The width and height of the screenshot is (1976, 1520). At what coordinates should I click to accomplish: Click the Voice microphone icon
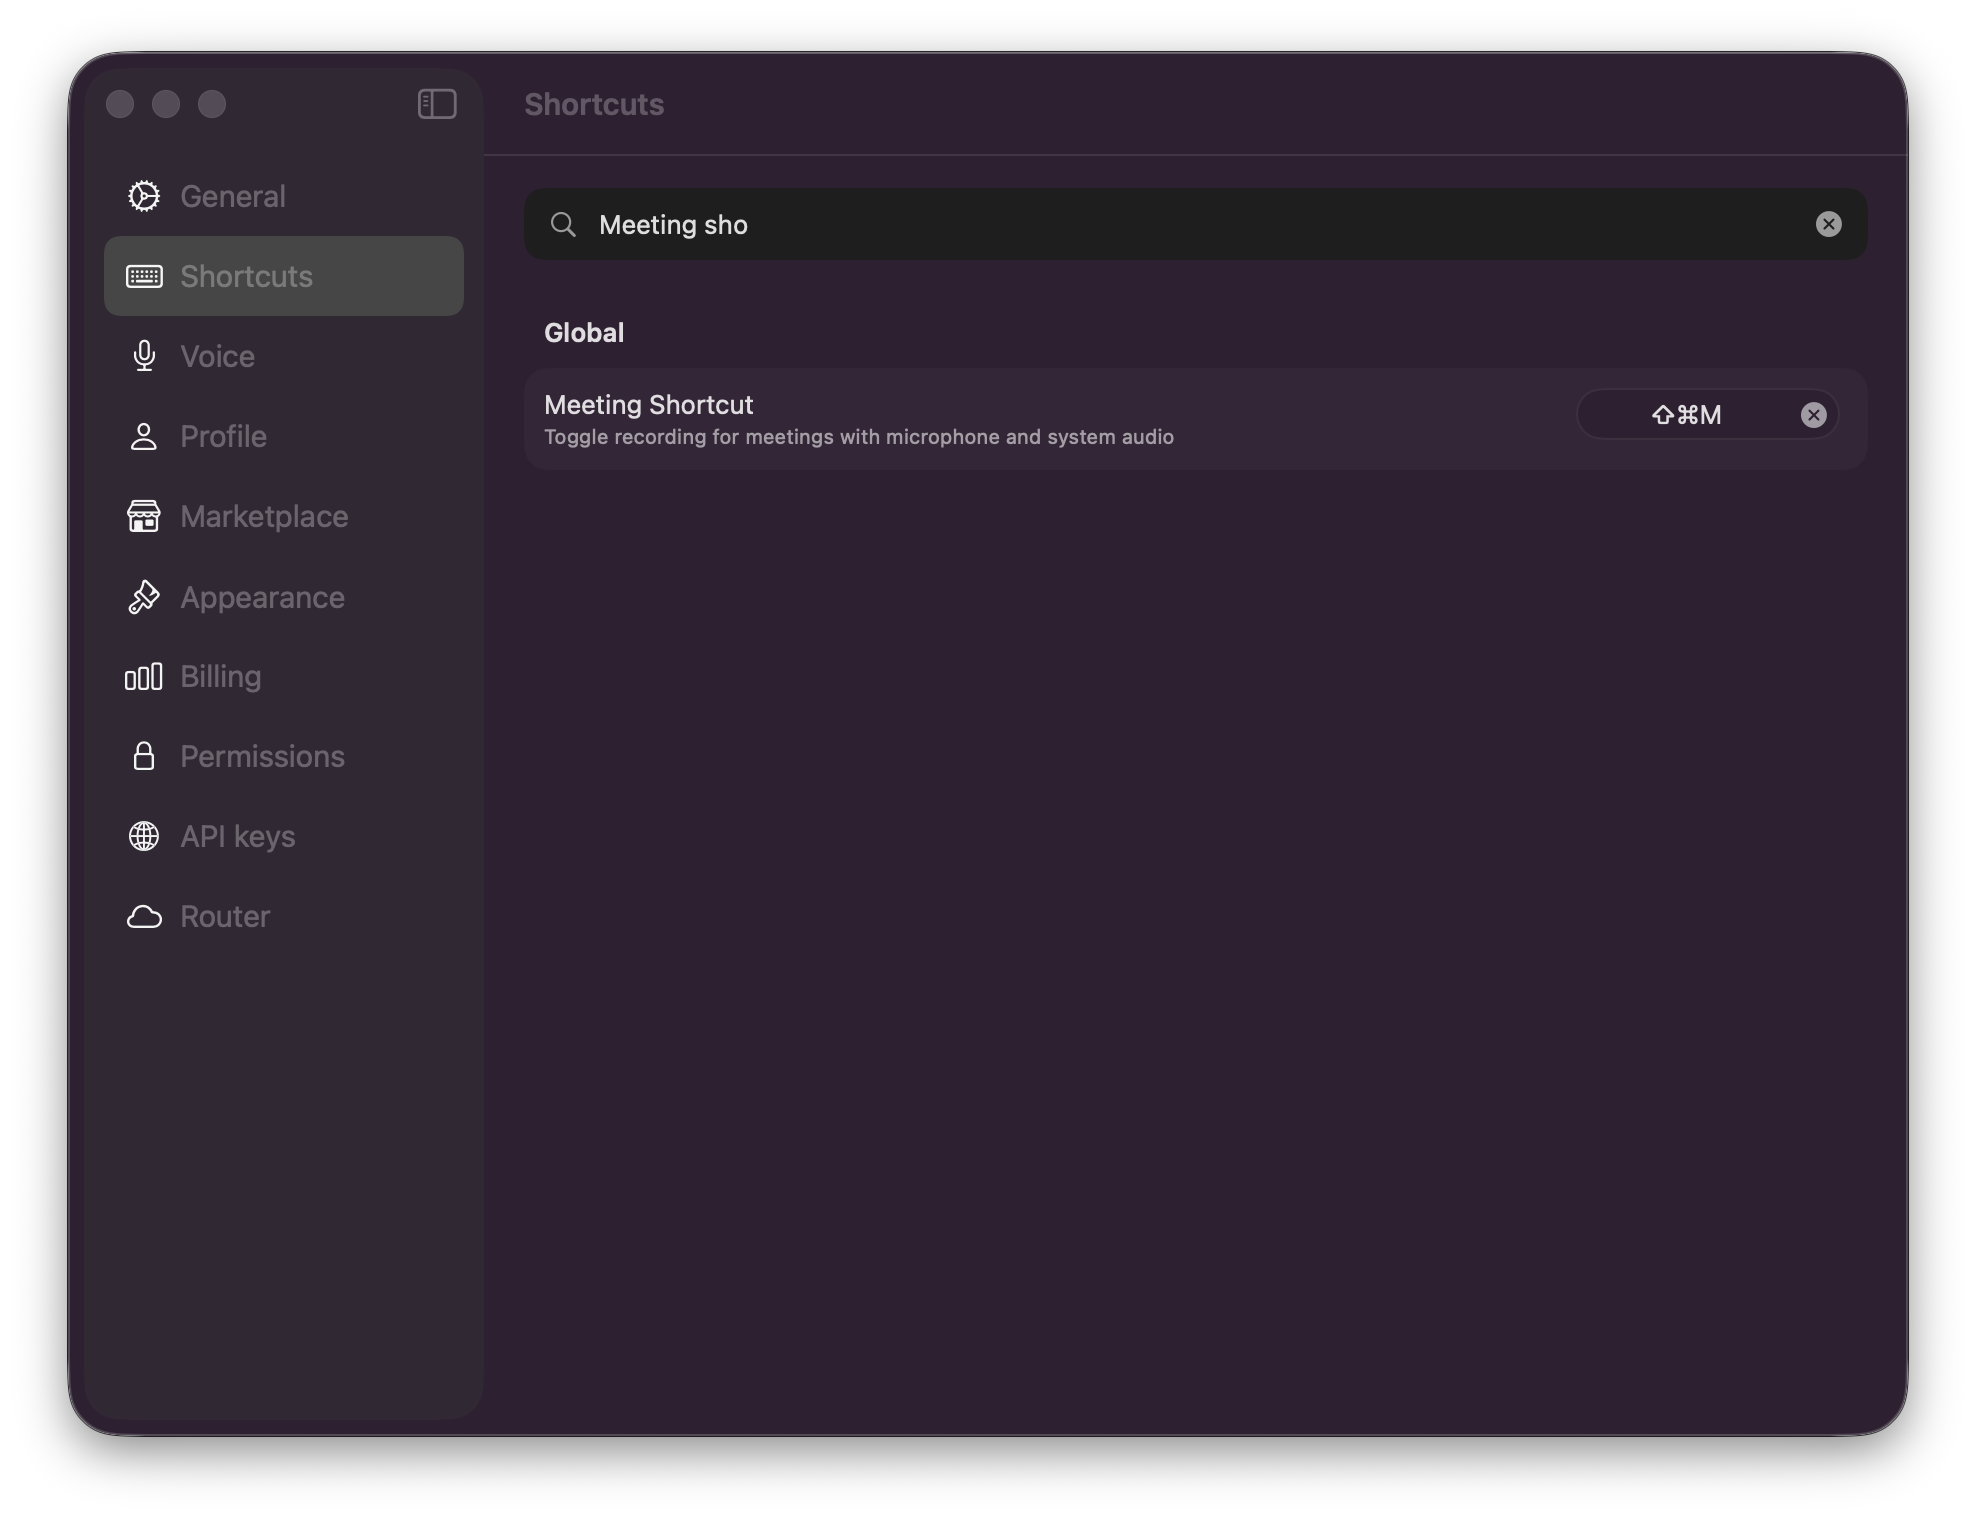pyautogui.click(x=144, y=356)
